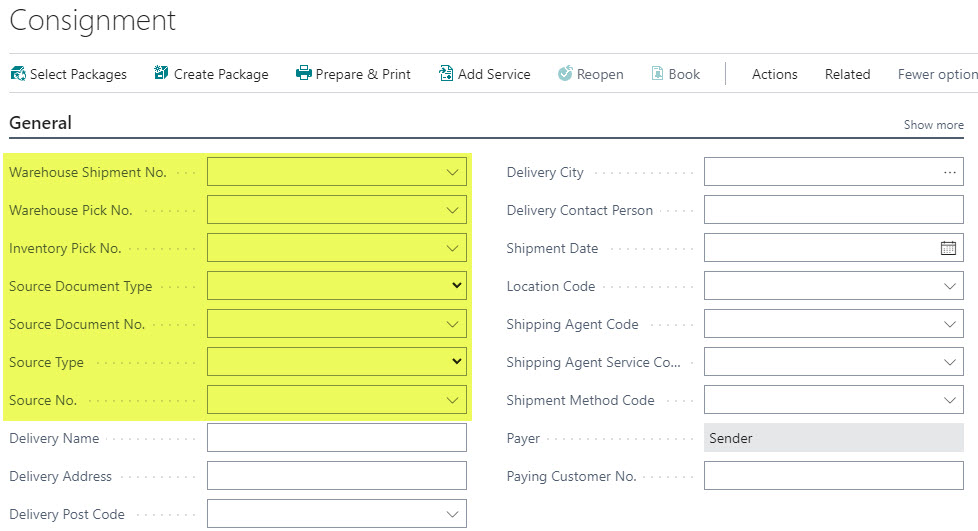Open the Related menu

click(847, 74)
